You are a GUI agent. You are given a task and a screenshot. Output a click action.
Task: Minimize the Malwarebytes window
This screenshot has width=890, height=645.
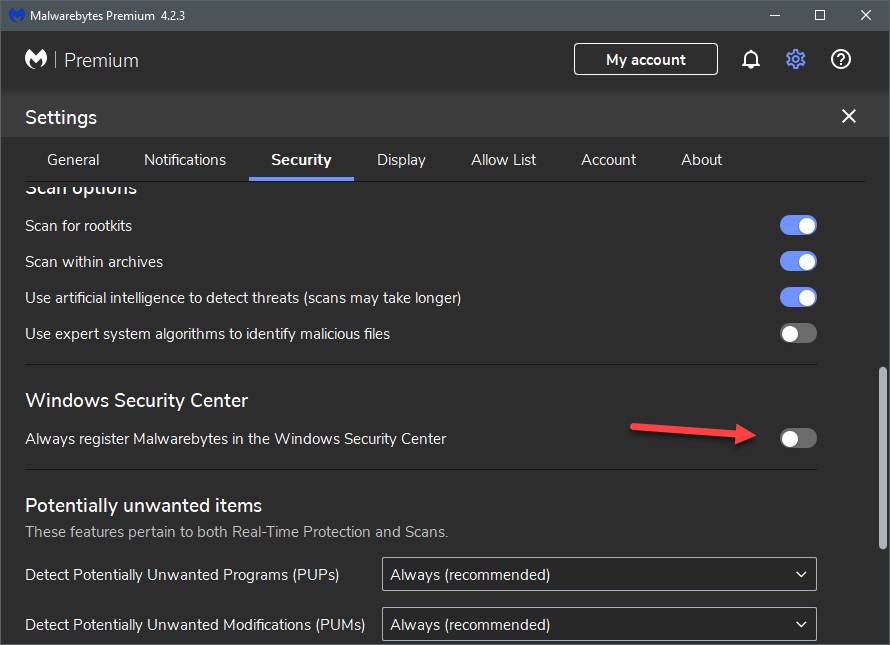[775, 15]
